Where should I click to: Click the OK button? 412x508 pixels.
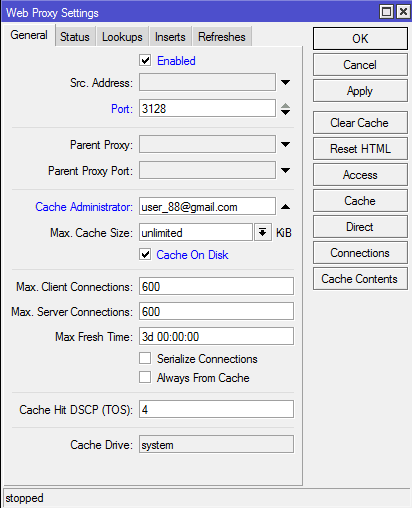360,39
